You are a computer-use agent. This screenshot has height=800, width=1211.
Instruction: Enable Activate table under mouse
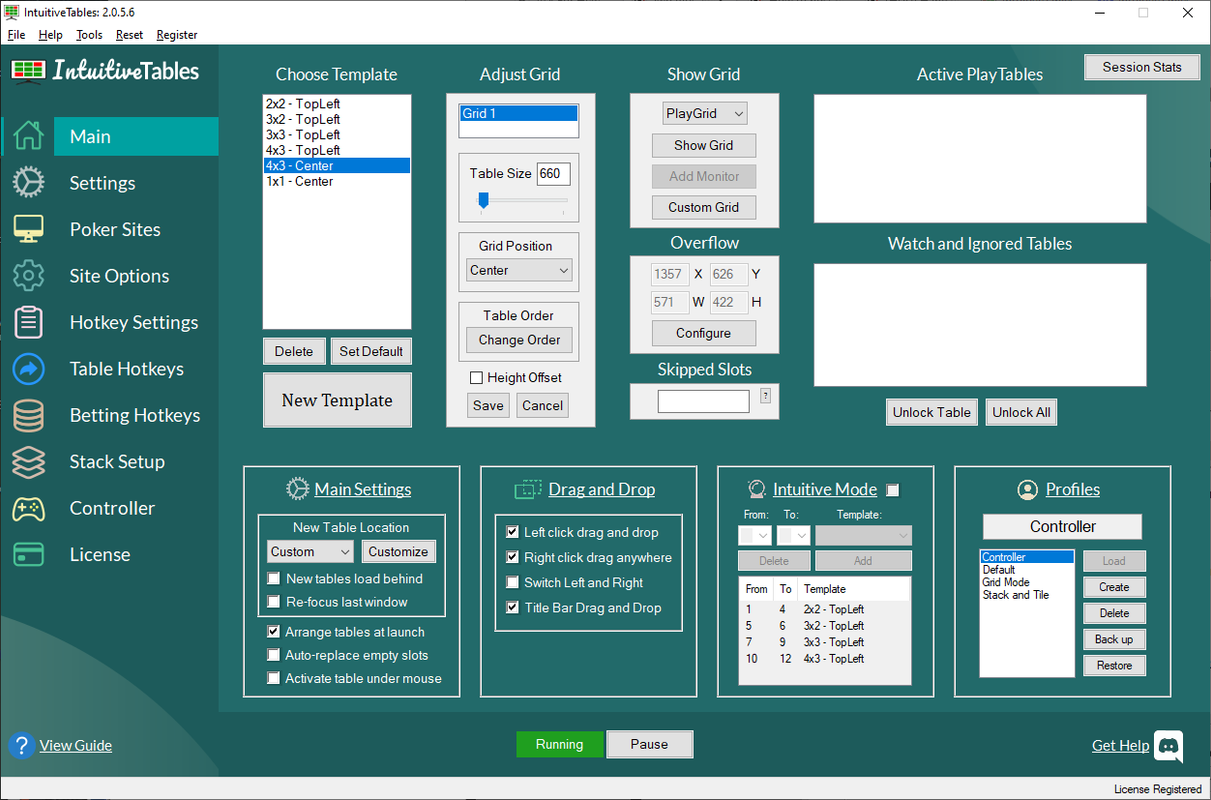click(x=274, y=678)
